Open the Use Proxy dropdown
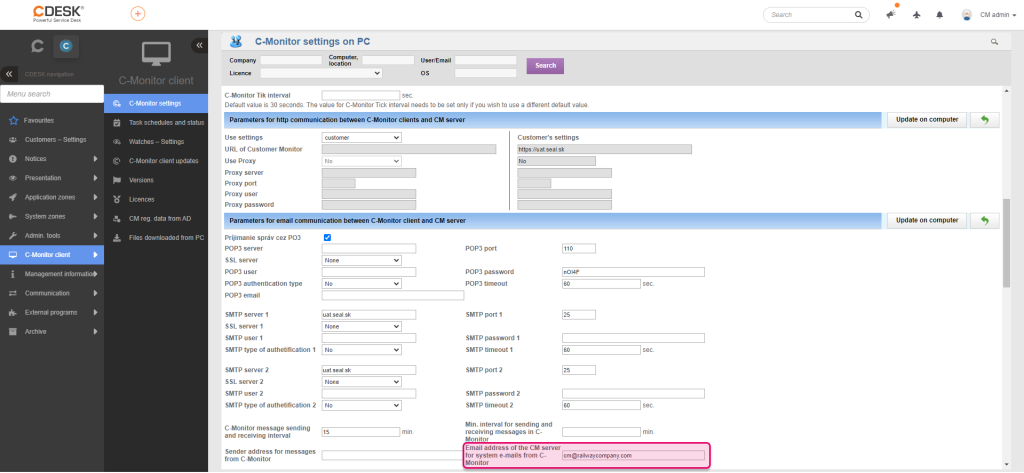The width and height of the screenshot is (1024, 473). click(362, 161)
